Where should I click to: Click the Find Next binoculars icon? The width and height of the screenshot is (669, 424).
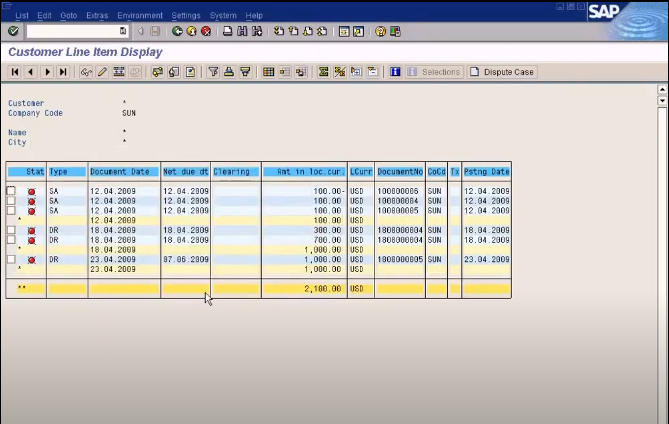click(x=257, y=31)
